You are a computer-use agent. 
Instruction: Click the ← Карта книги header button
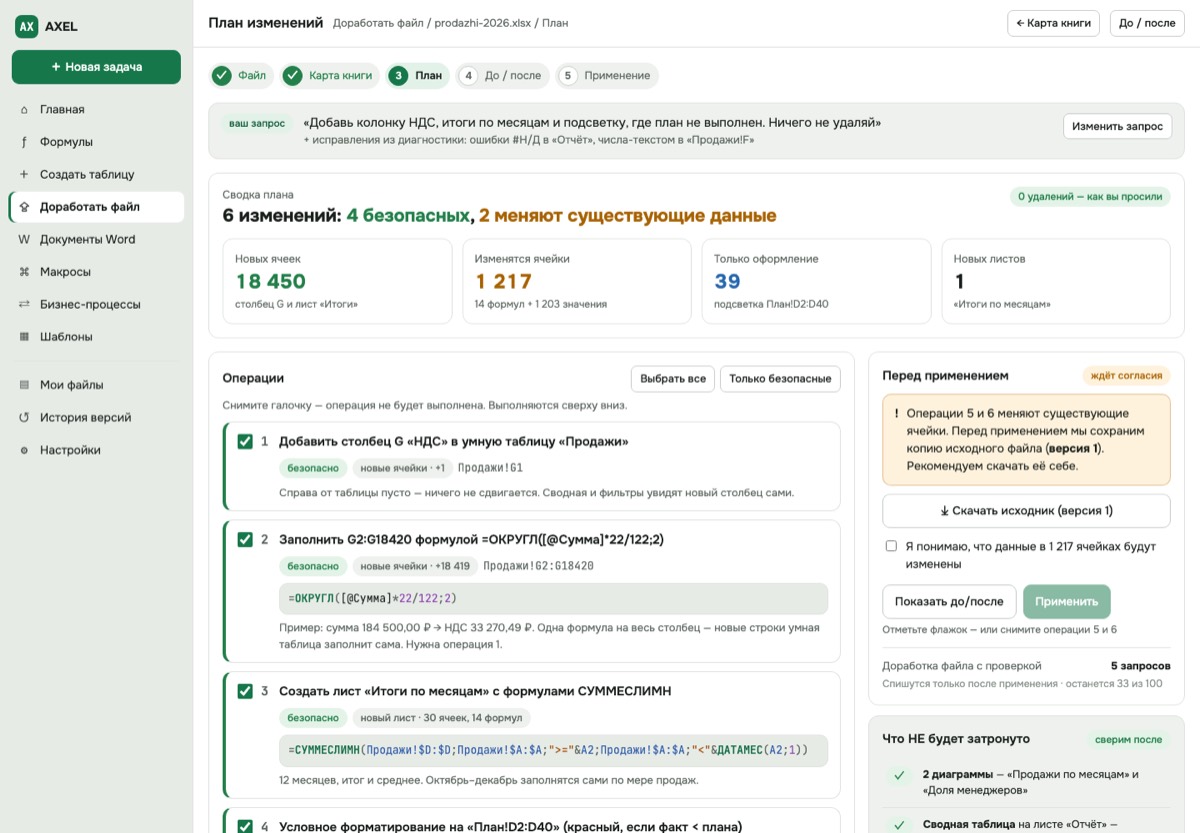[1053, 23]
